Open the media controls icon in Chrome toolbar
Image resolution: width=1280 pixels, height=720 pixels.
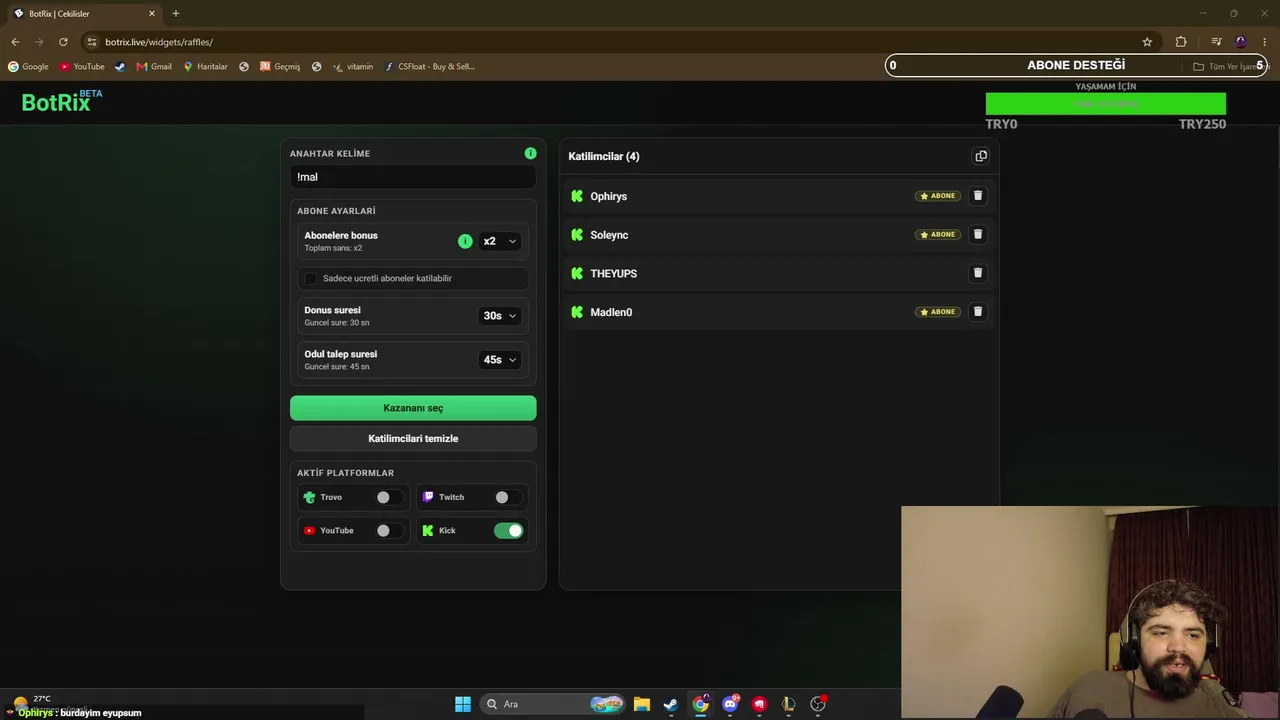pyautogui.click(x=1216, y=42)
